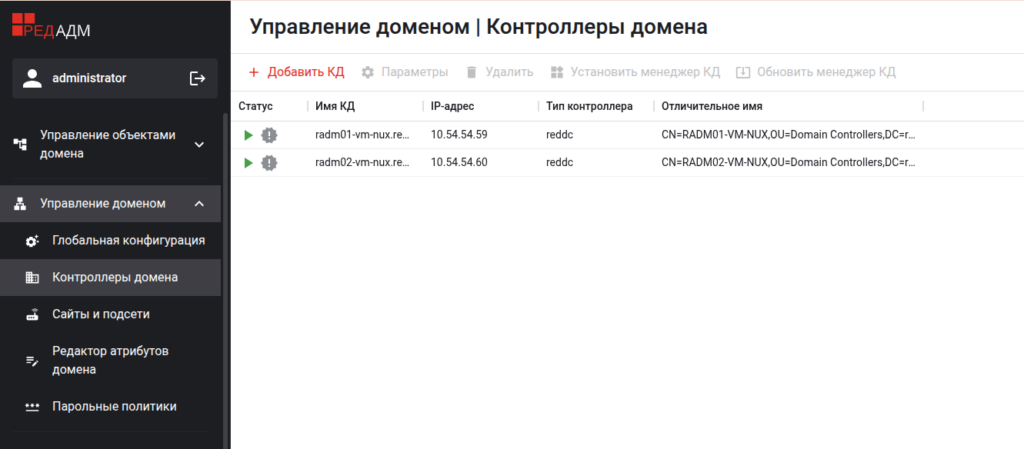The height and width of the screenshot is (449, 1024).
Task: Click Установить менеджер КД button label
Action: pyautogui.click(x=645, y=72)
